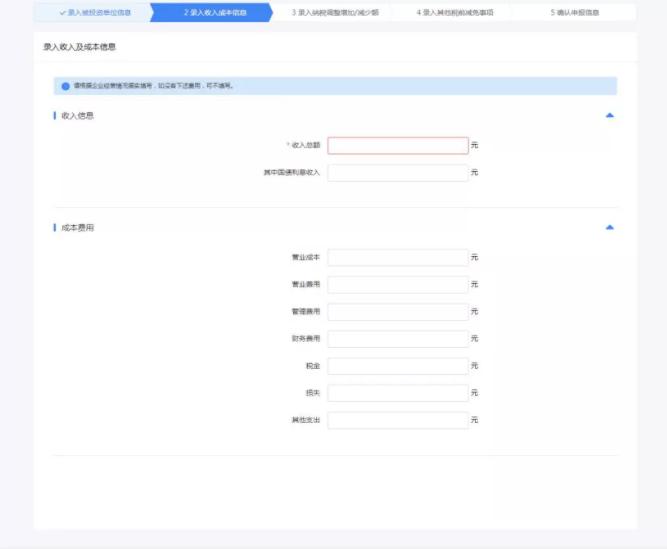The height and width of the screenshot is (549, 667).
Task: Click the 收入总额 field label
Action: (305, 145)
